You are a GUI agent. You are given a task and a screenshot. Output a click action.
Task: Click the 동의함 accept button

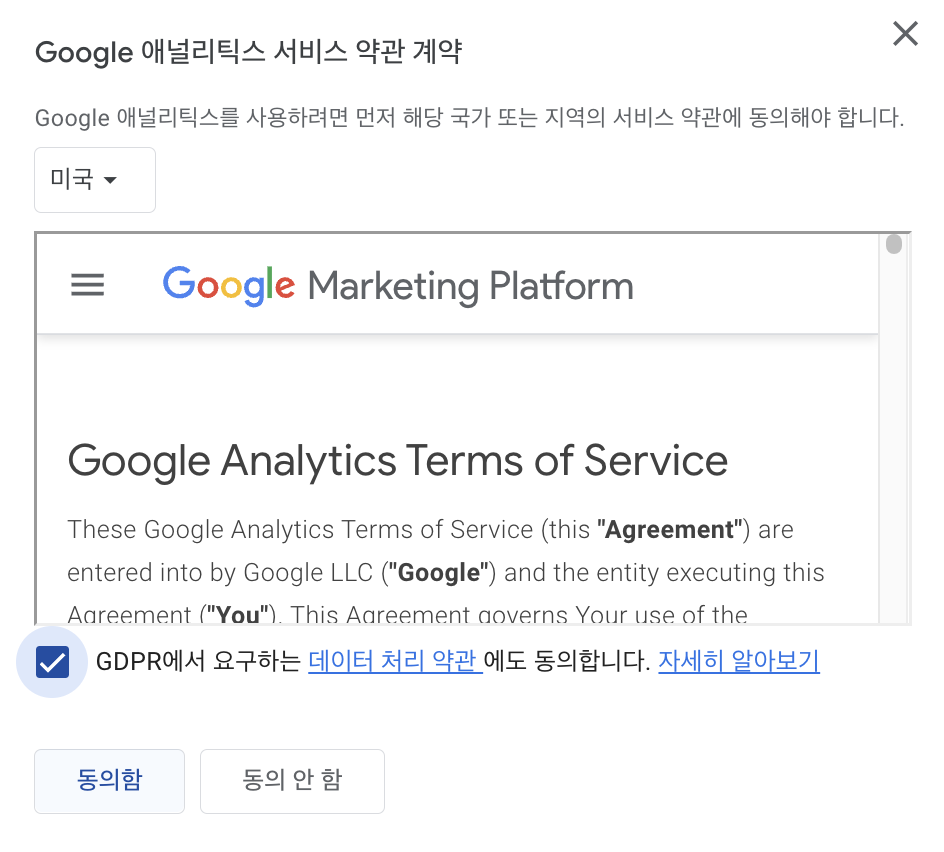110,781
